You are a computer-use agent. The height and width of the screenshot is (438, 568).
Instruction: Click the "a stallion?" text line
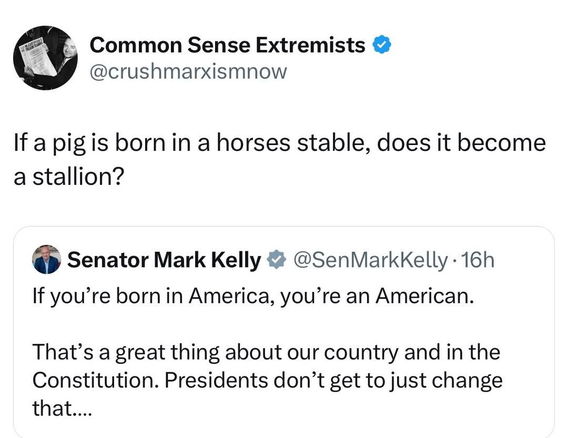(69, 177)
